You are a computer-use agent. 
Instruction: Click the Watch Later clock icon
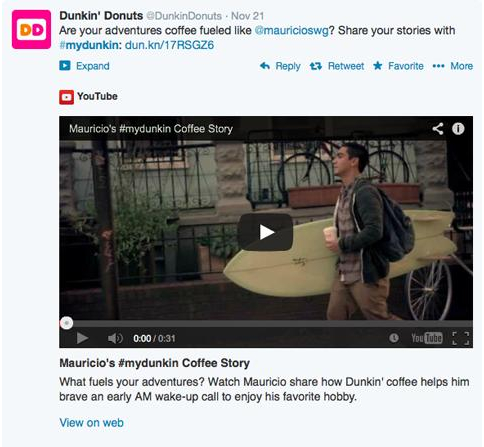394,338
